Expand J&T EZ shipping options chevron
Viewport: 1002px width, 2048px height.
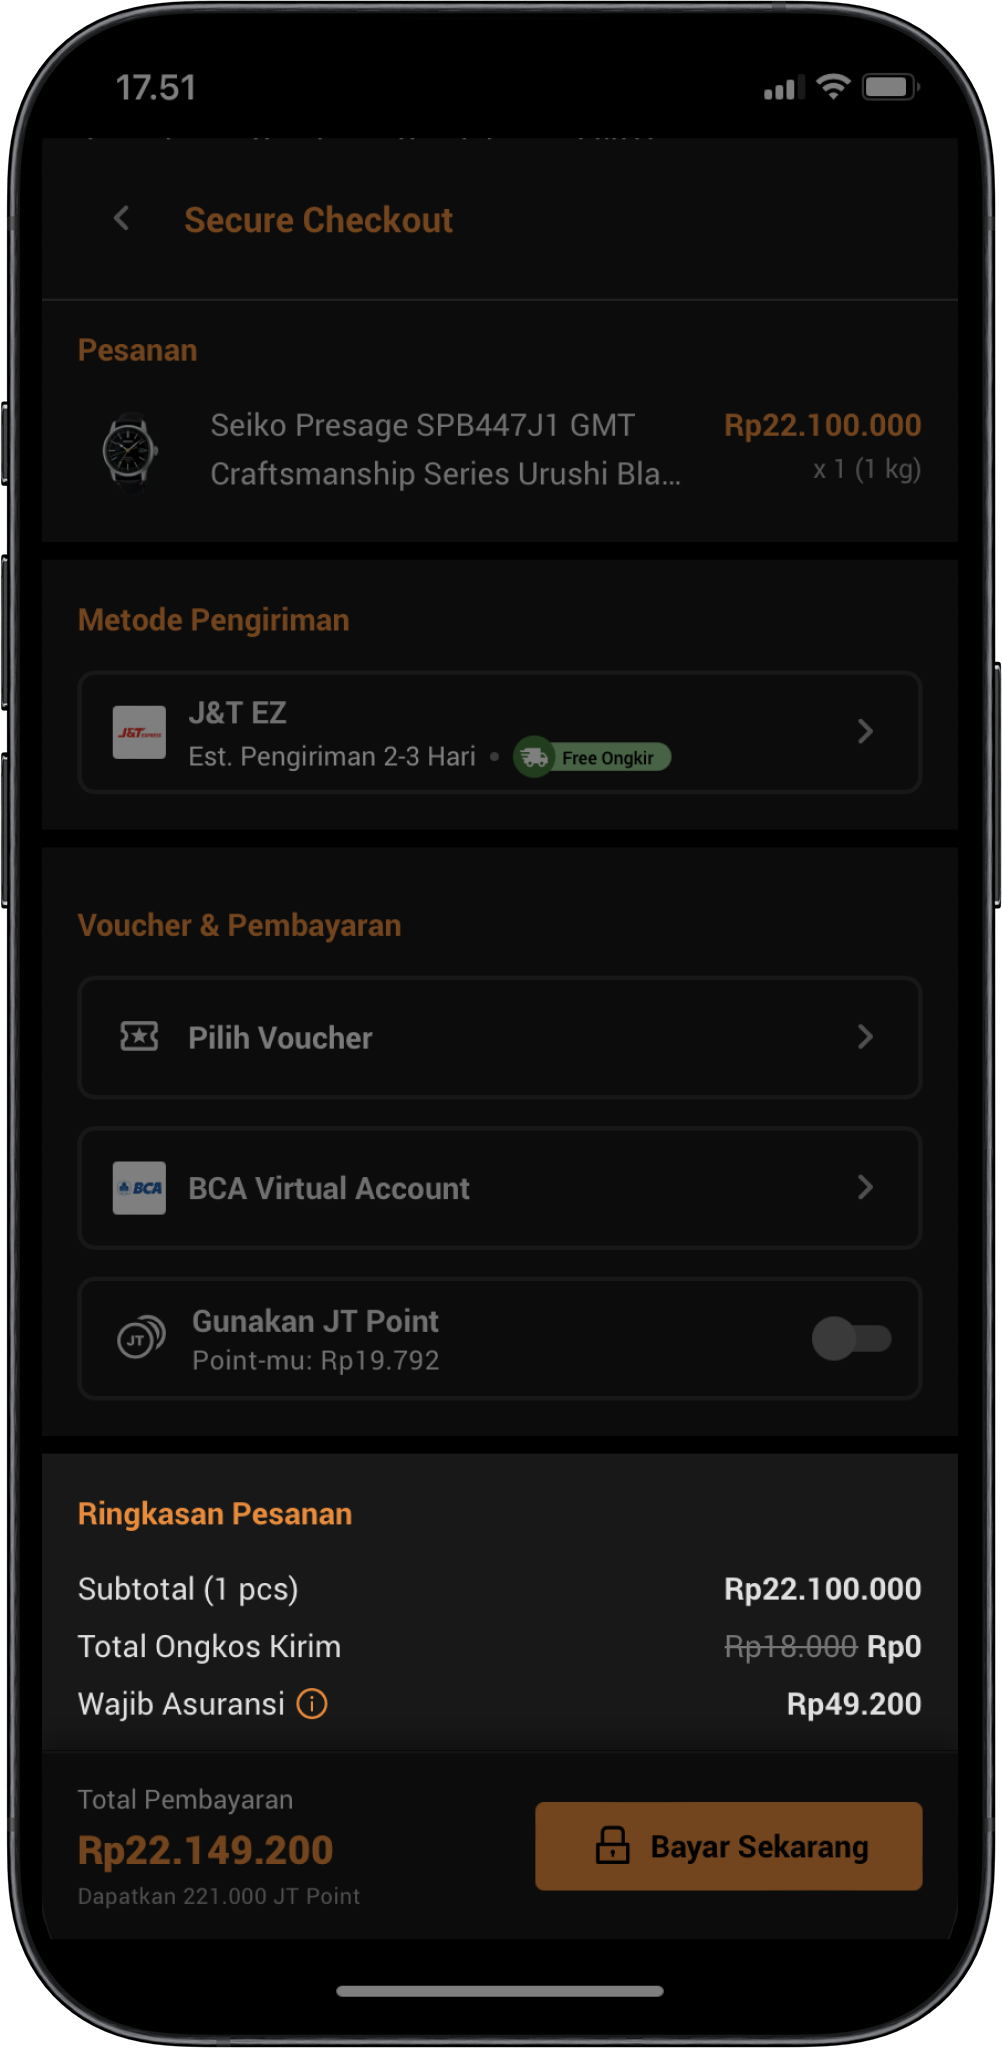pyautogui.click(x=865, y=732)
